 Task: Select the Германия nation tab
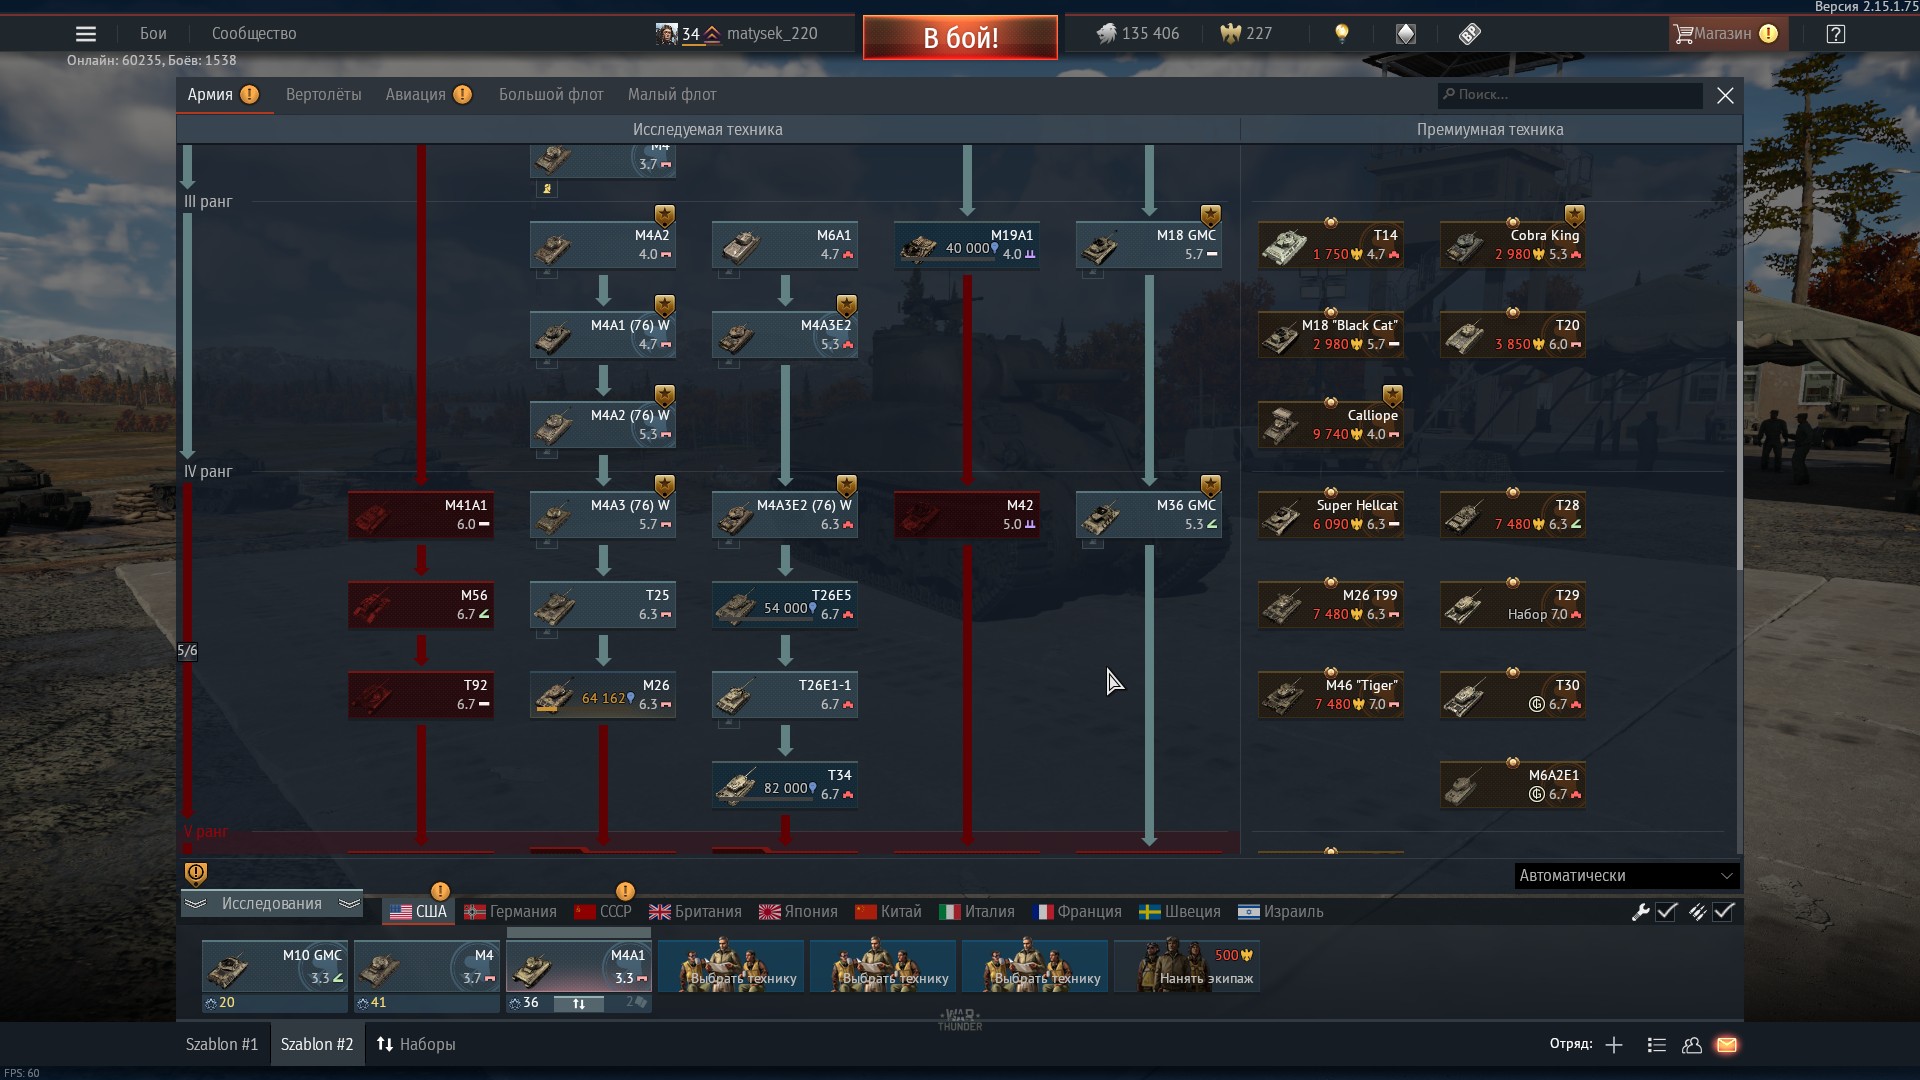click(511, 912)
